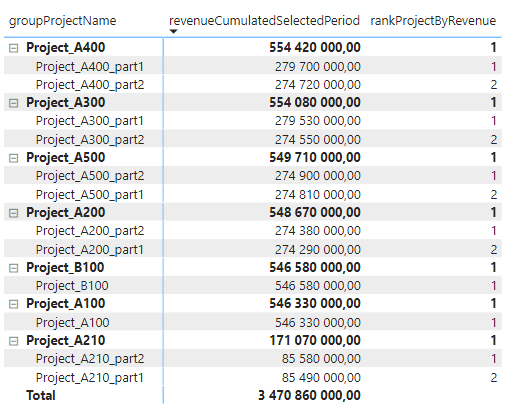Click the Total row label

point(41,396)
